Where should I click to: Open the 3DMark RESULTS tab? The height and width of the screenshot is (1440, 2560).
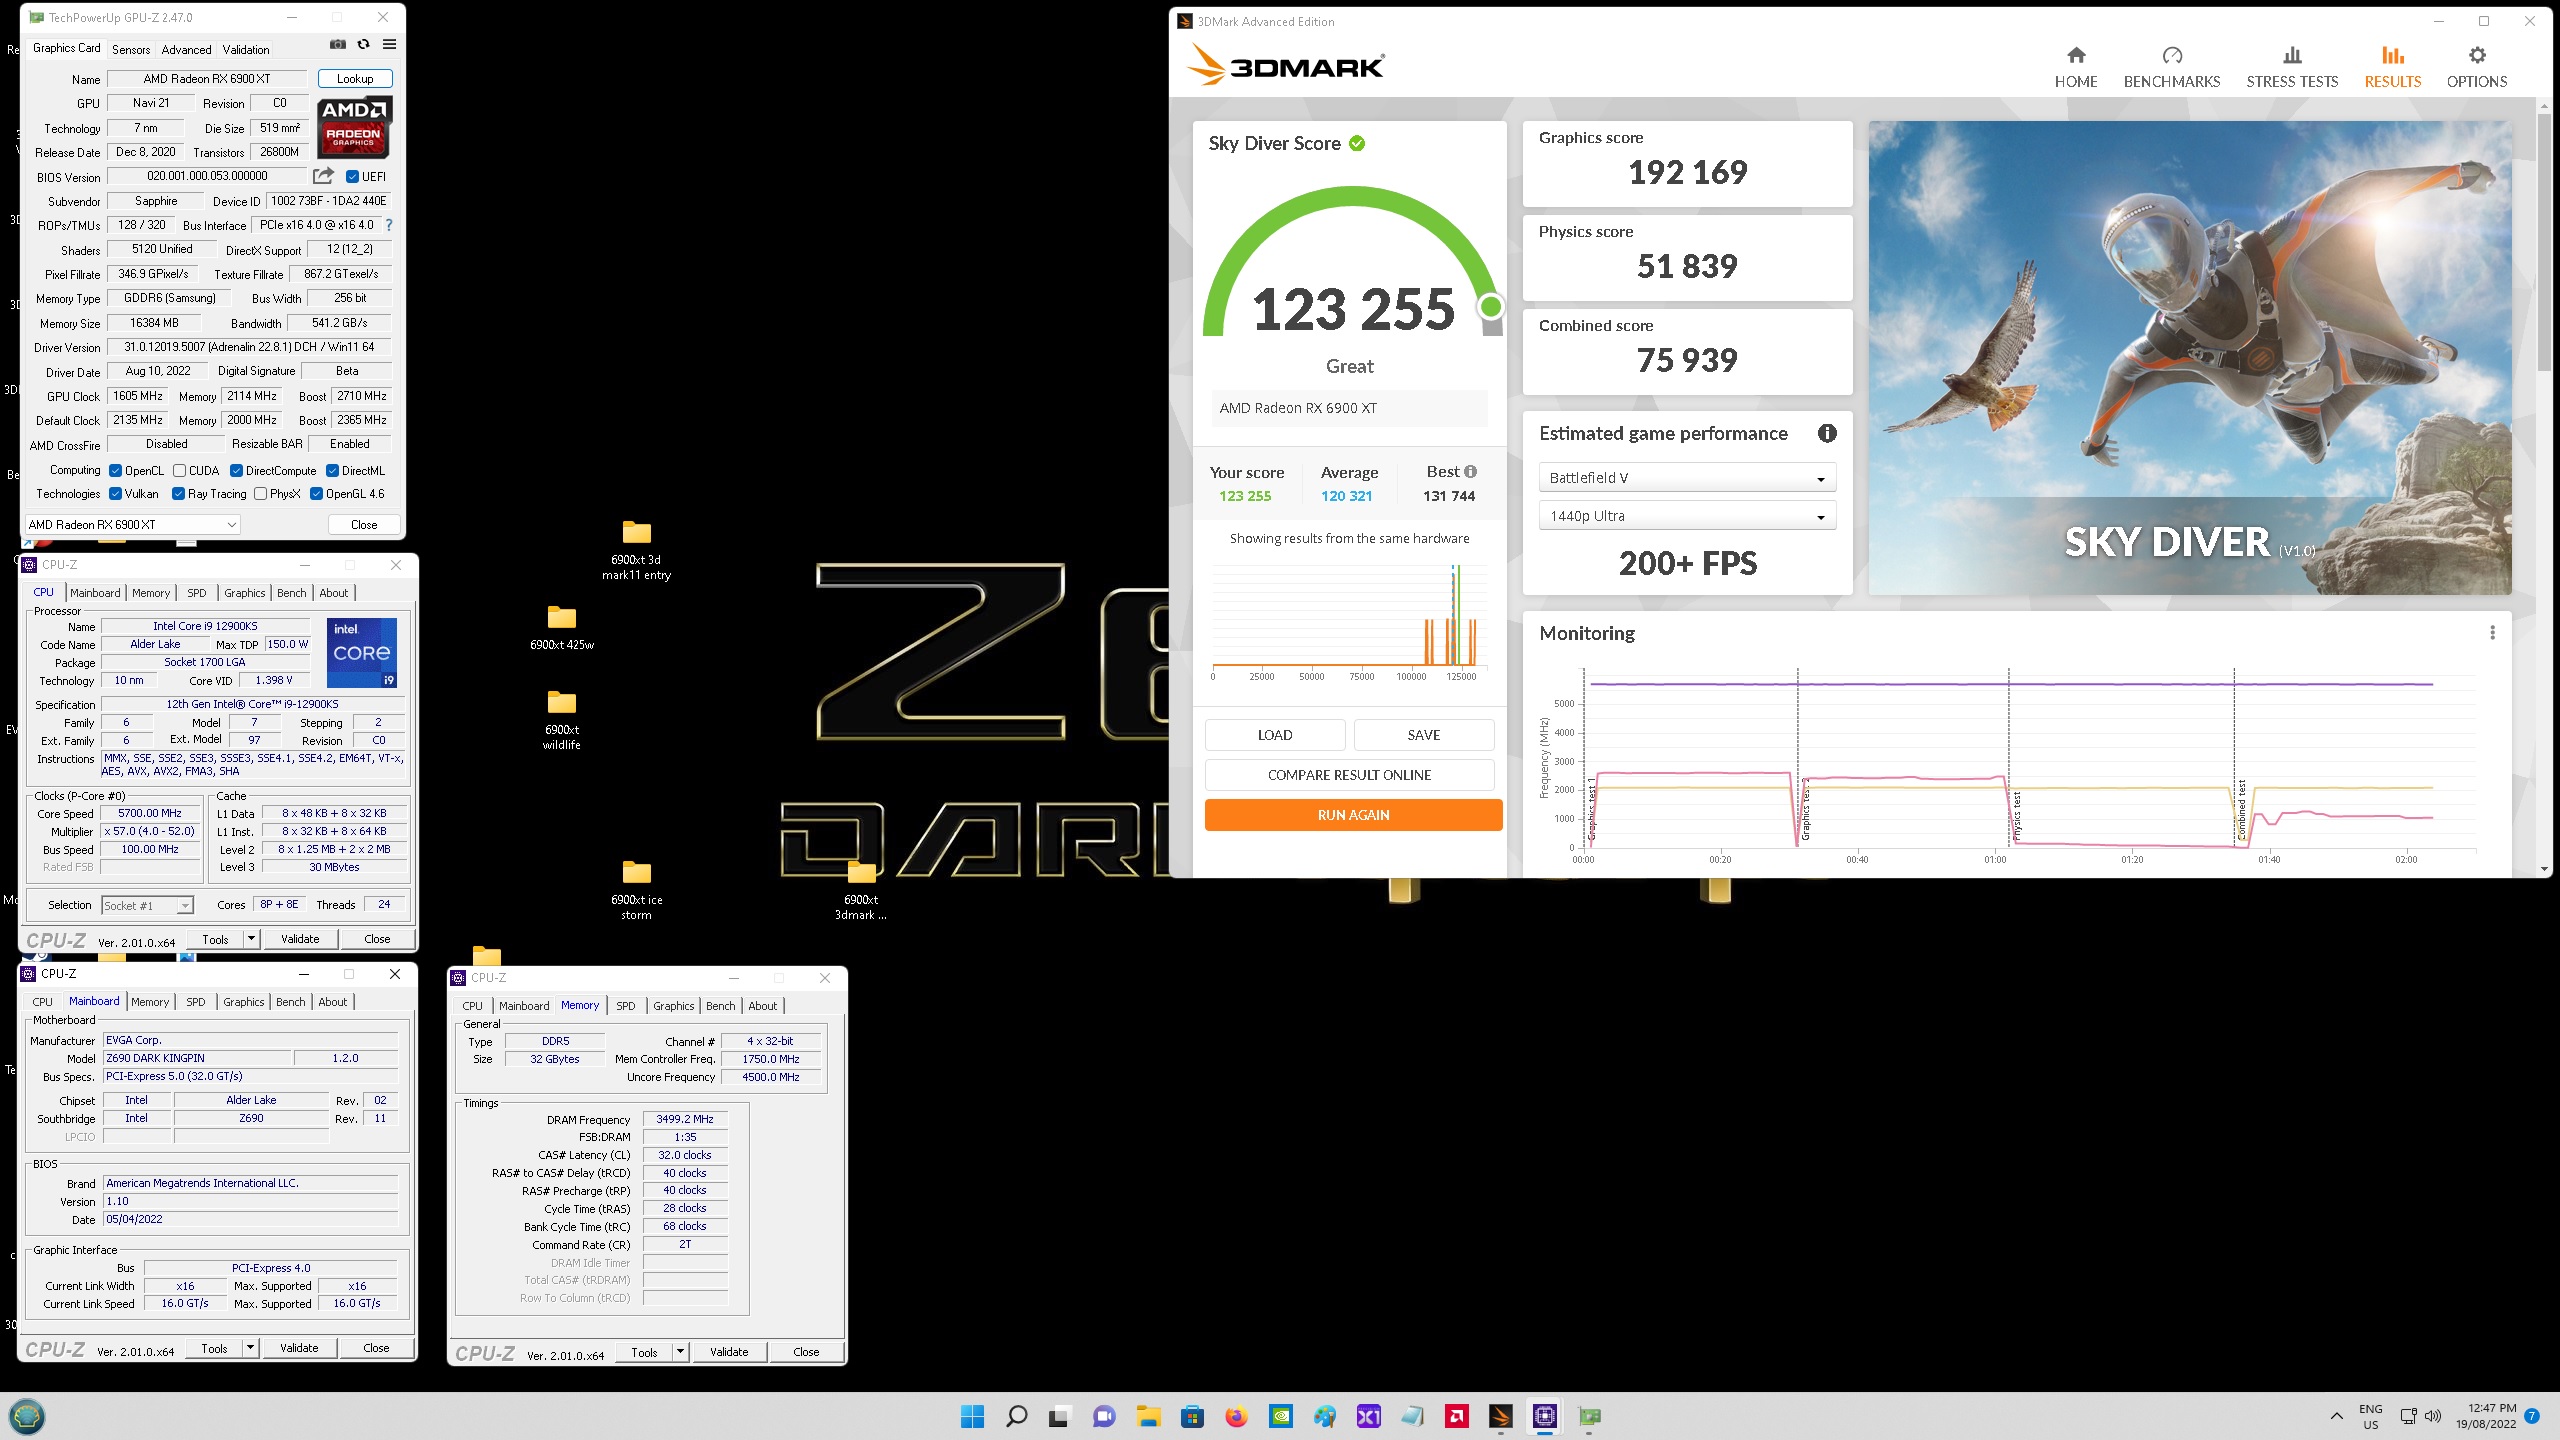tap(2392, 67)
